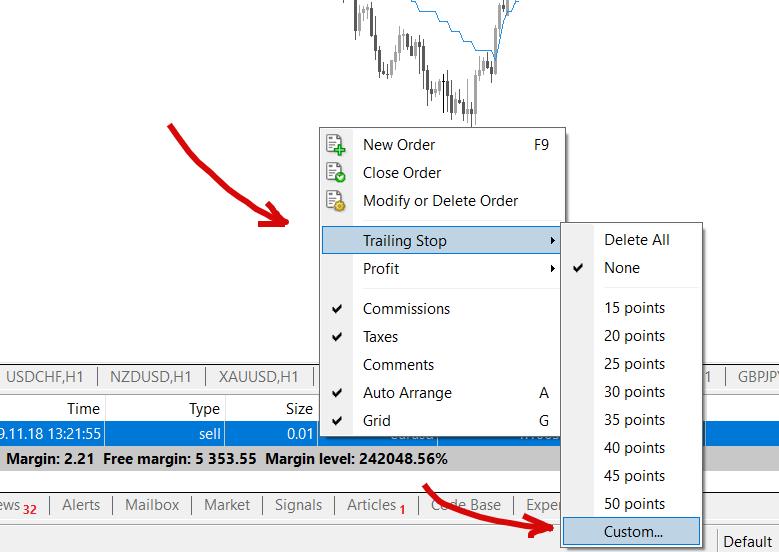Screen dimensions: 779x552
Task: Click the New Order document icon
Action: 336,145
